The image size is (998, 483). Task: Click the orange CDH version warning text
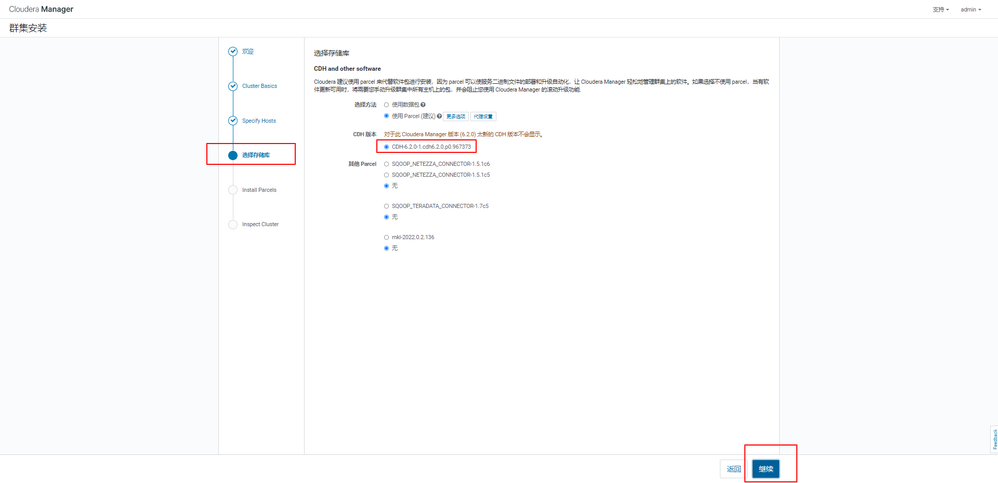tap(463, 135)
